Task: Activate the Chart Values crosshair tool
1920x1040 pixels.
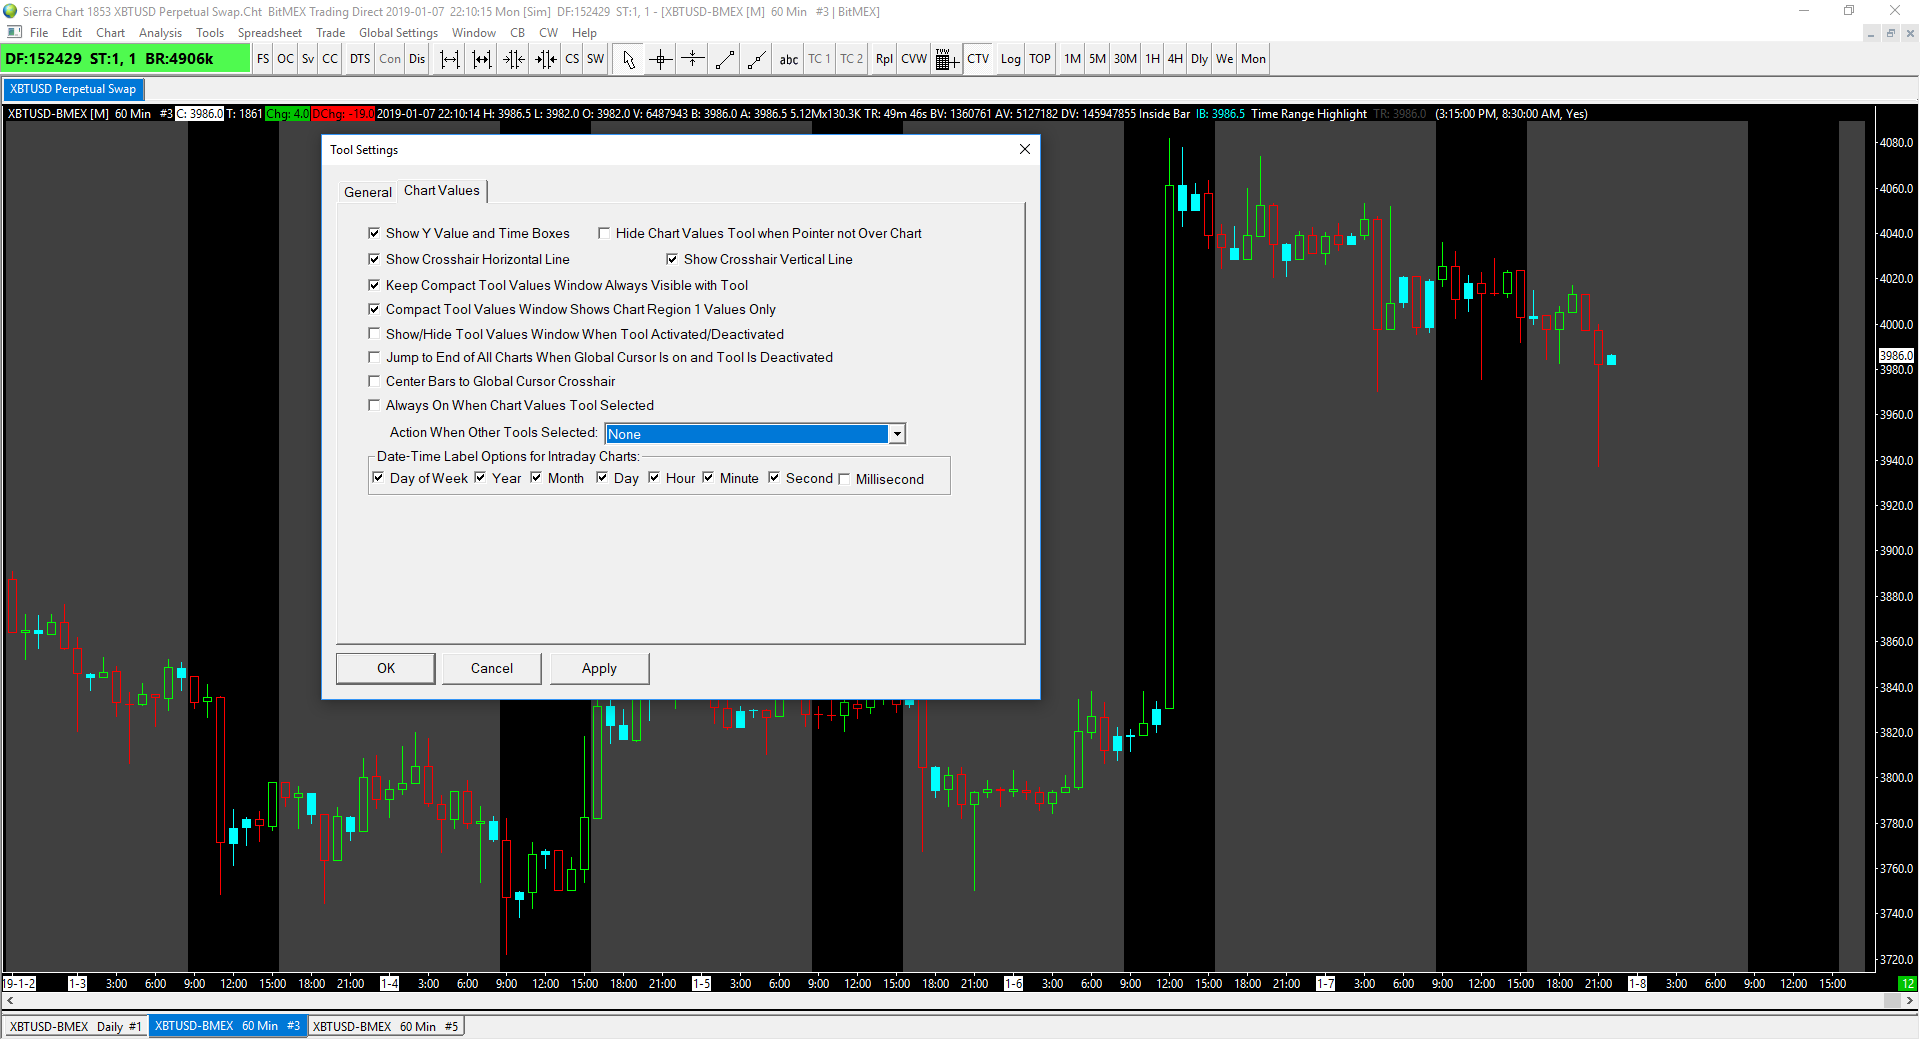Action: (660, 59)
